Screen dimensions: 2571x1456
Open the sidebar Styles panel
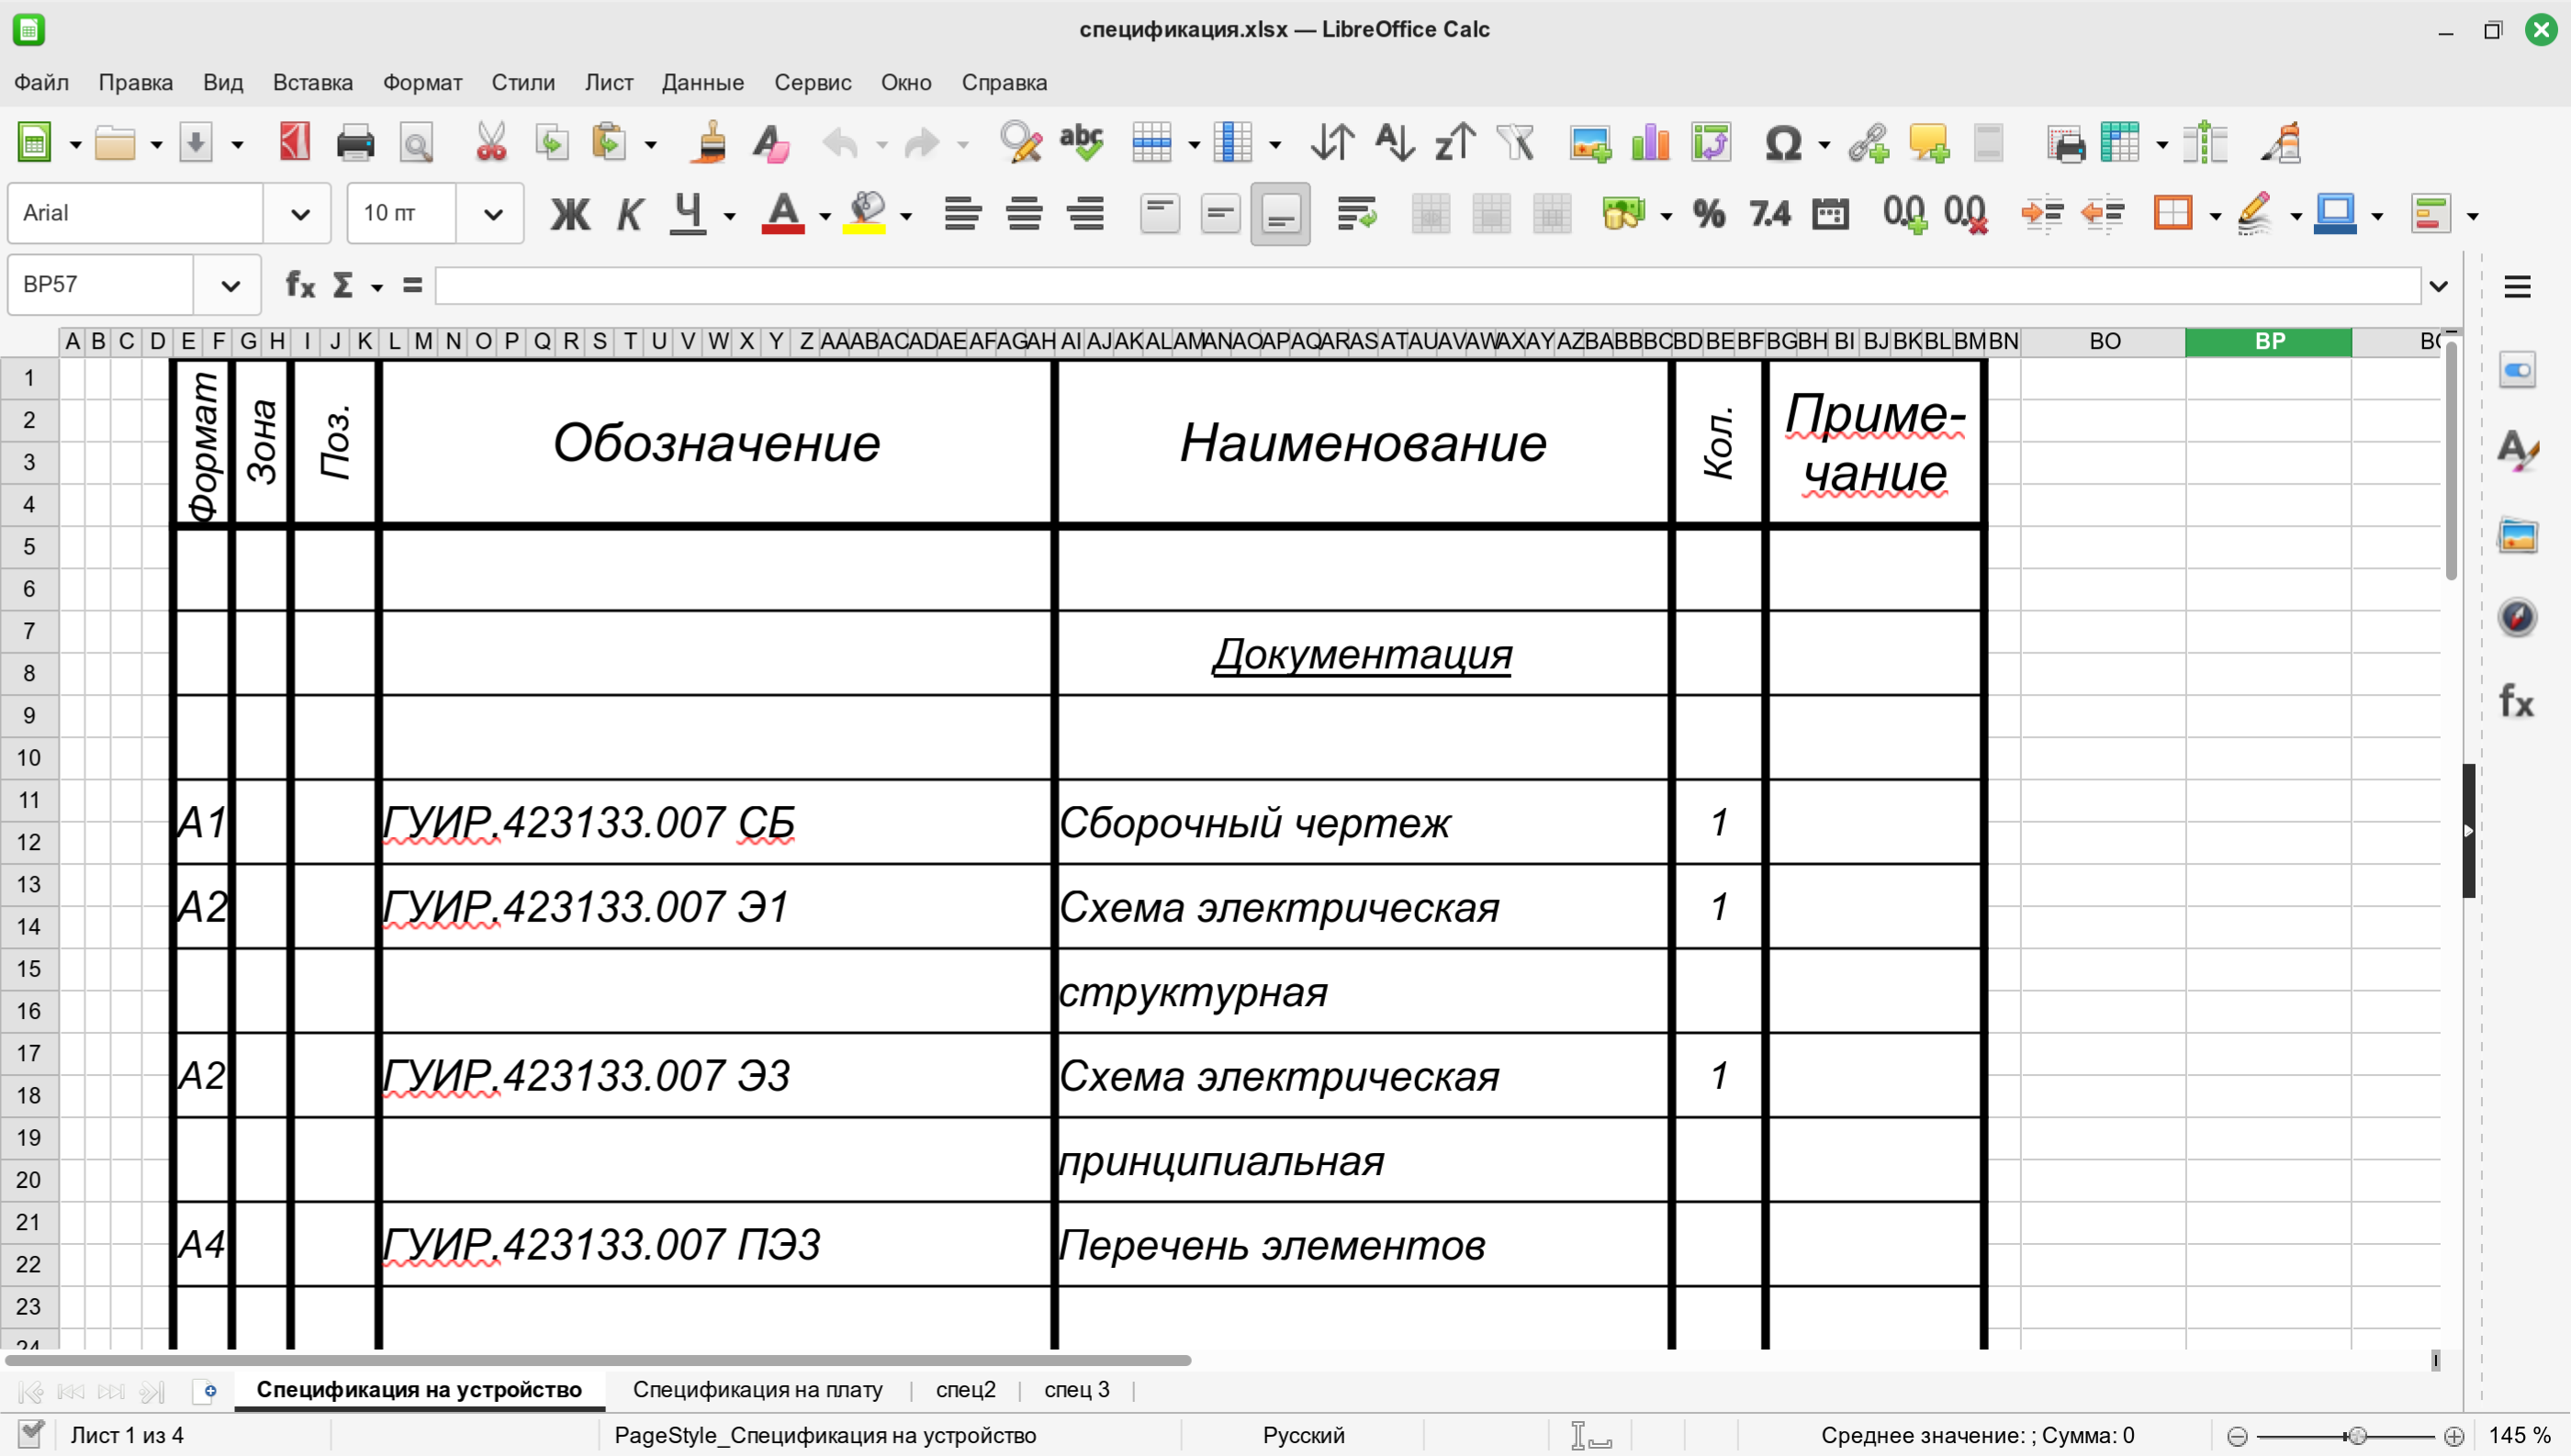(x=2516, y=451)
